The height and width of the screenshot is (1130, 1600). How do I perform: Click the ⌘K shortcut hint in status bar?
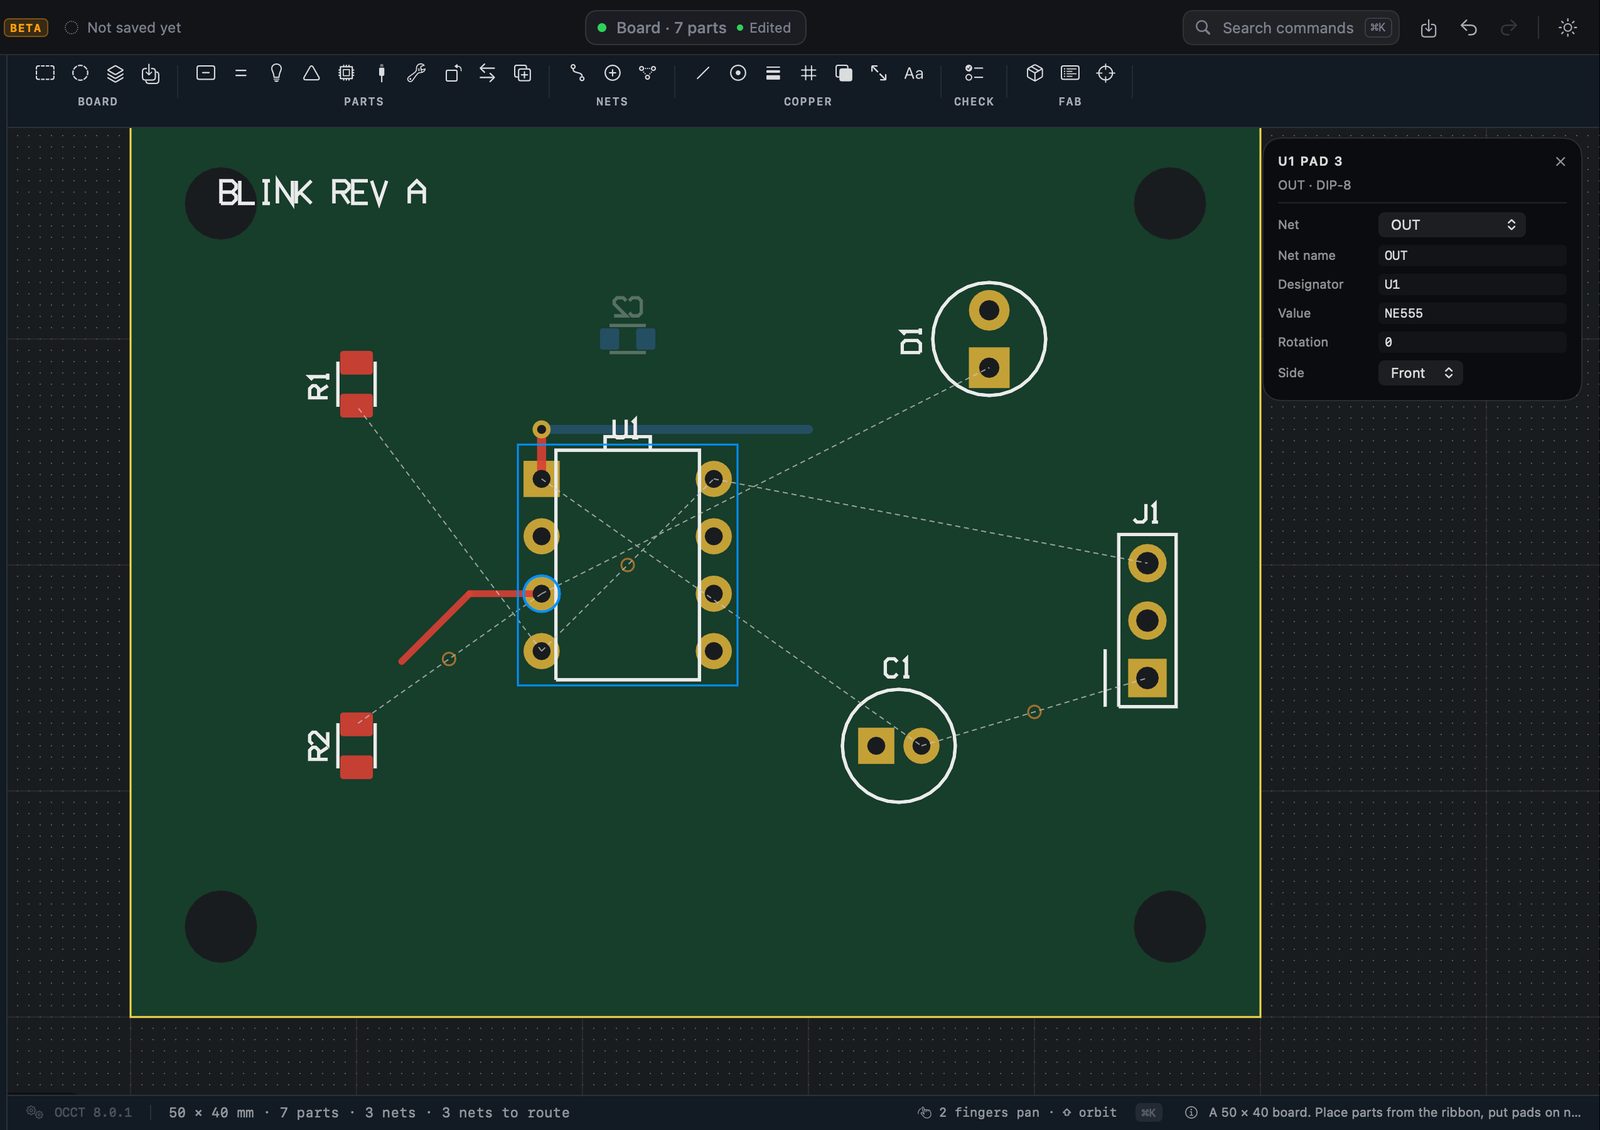coord(1148,1113)
